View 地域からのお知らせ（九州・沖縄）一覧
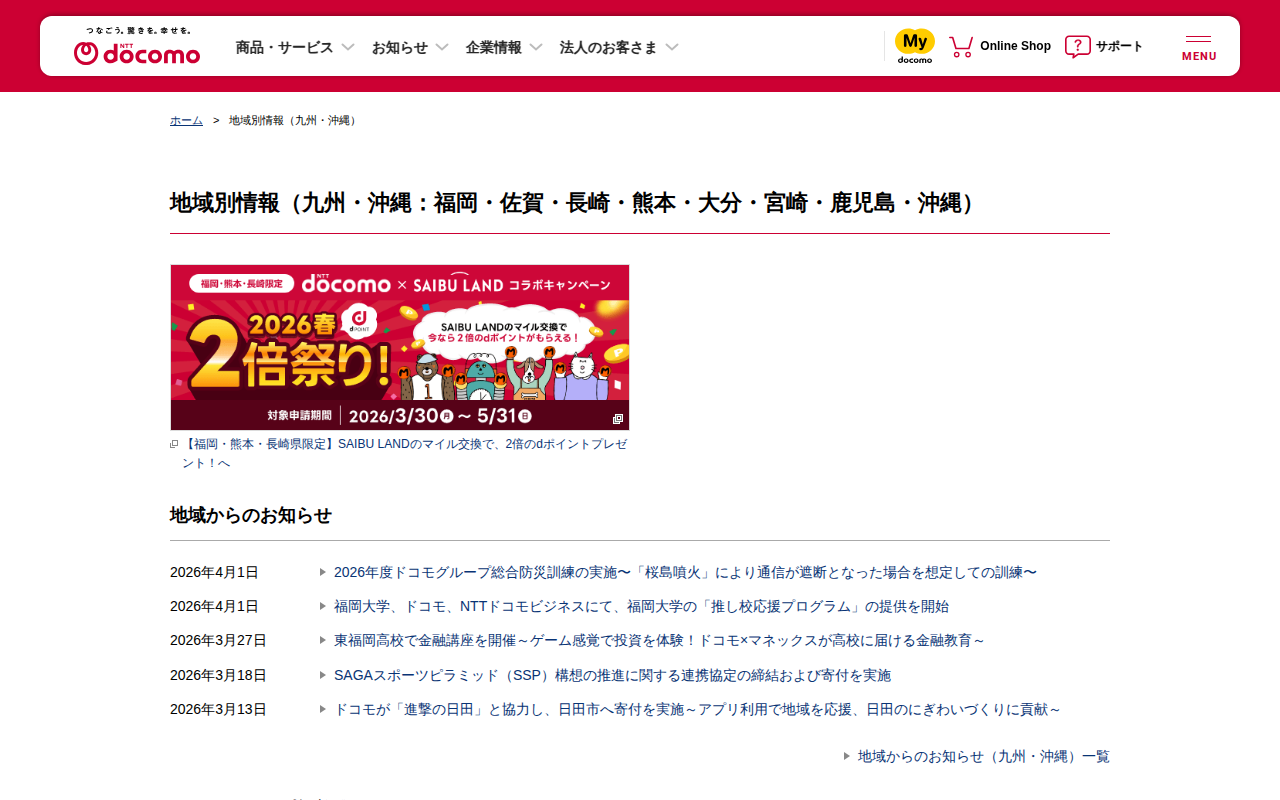The image size is (1280, 800). click(x=984, y=756)
